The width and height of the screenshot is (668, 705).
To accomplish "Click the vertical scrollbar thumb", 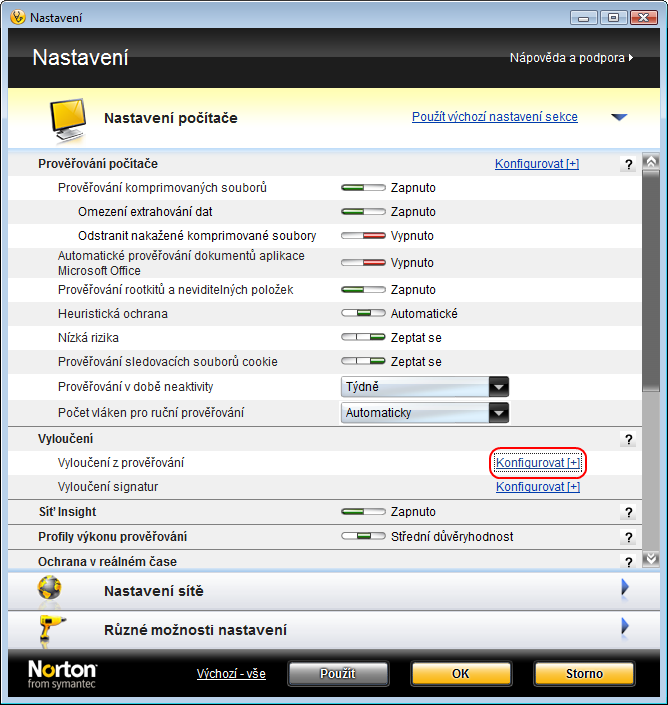I will tap(651, 281).
